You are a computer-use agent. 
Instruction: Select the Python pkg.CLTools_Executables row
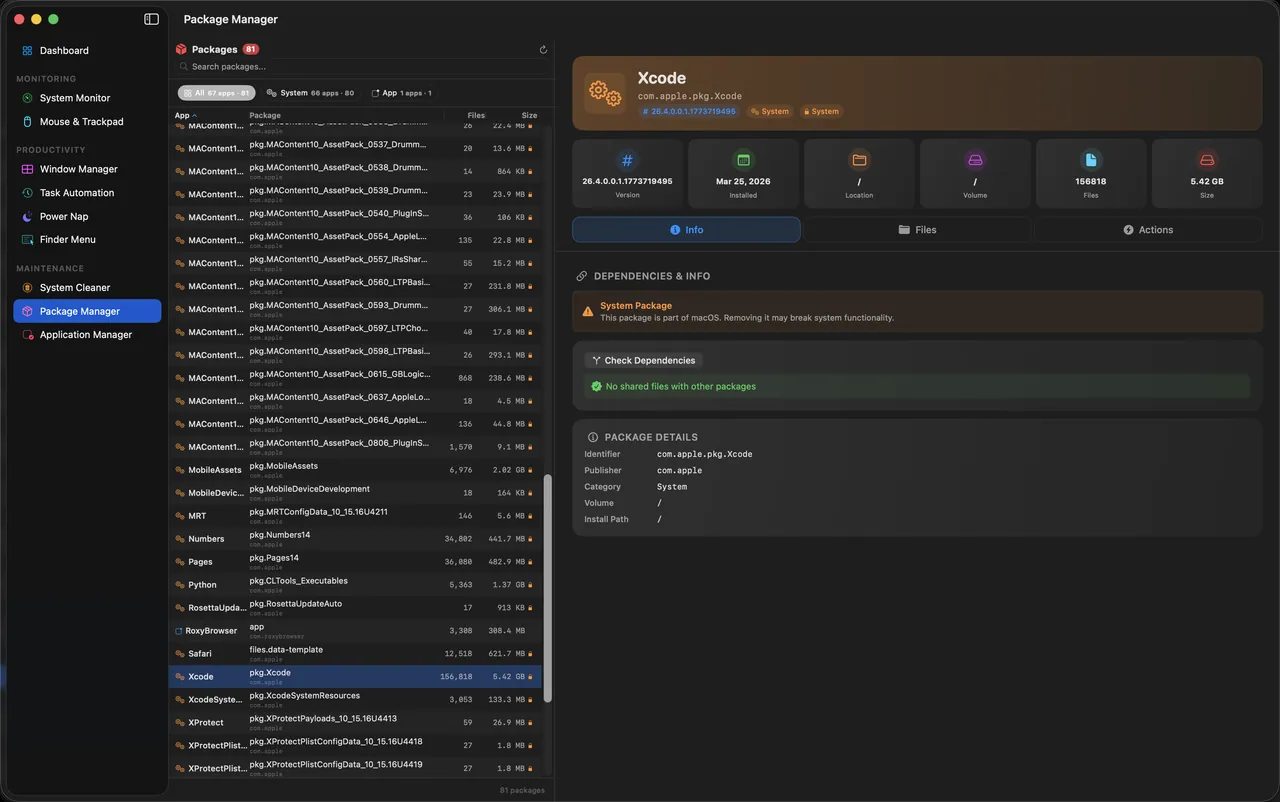point(355,585)
